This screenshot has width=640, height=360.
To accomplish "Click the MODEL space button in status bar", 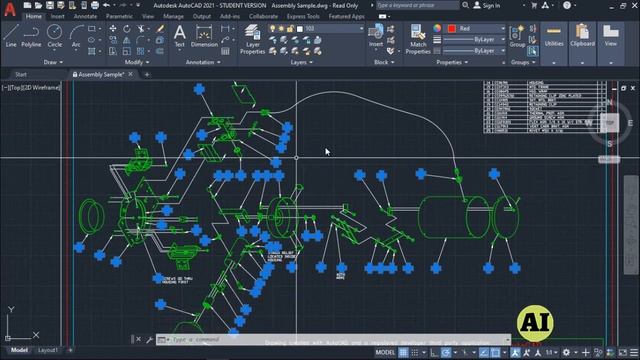I will tap(385, 352).
